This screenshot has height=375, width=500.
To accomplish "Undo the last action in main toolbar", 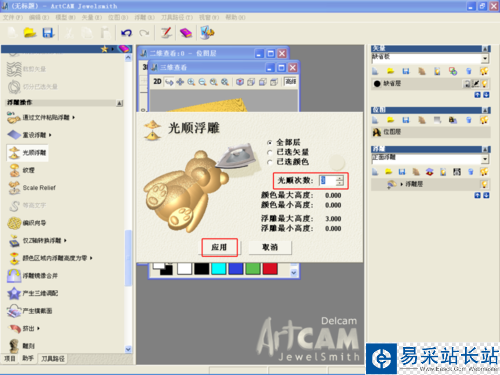I will [x=127, y=33].
